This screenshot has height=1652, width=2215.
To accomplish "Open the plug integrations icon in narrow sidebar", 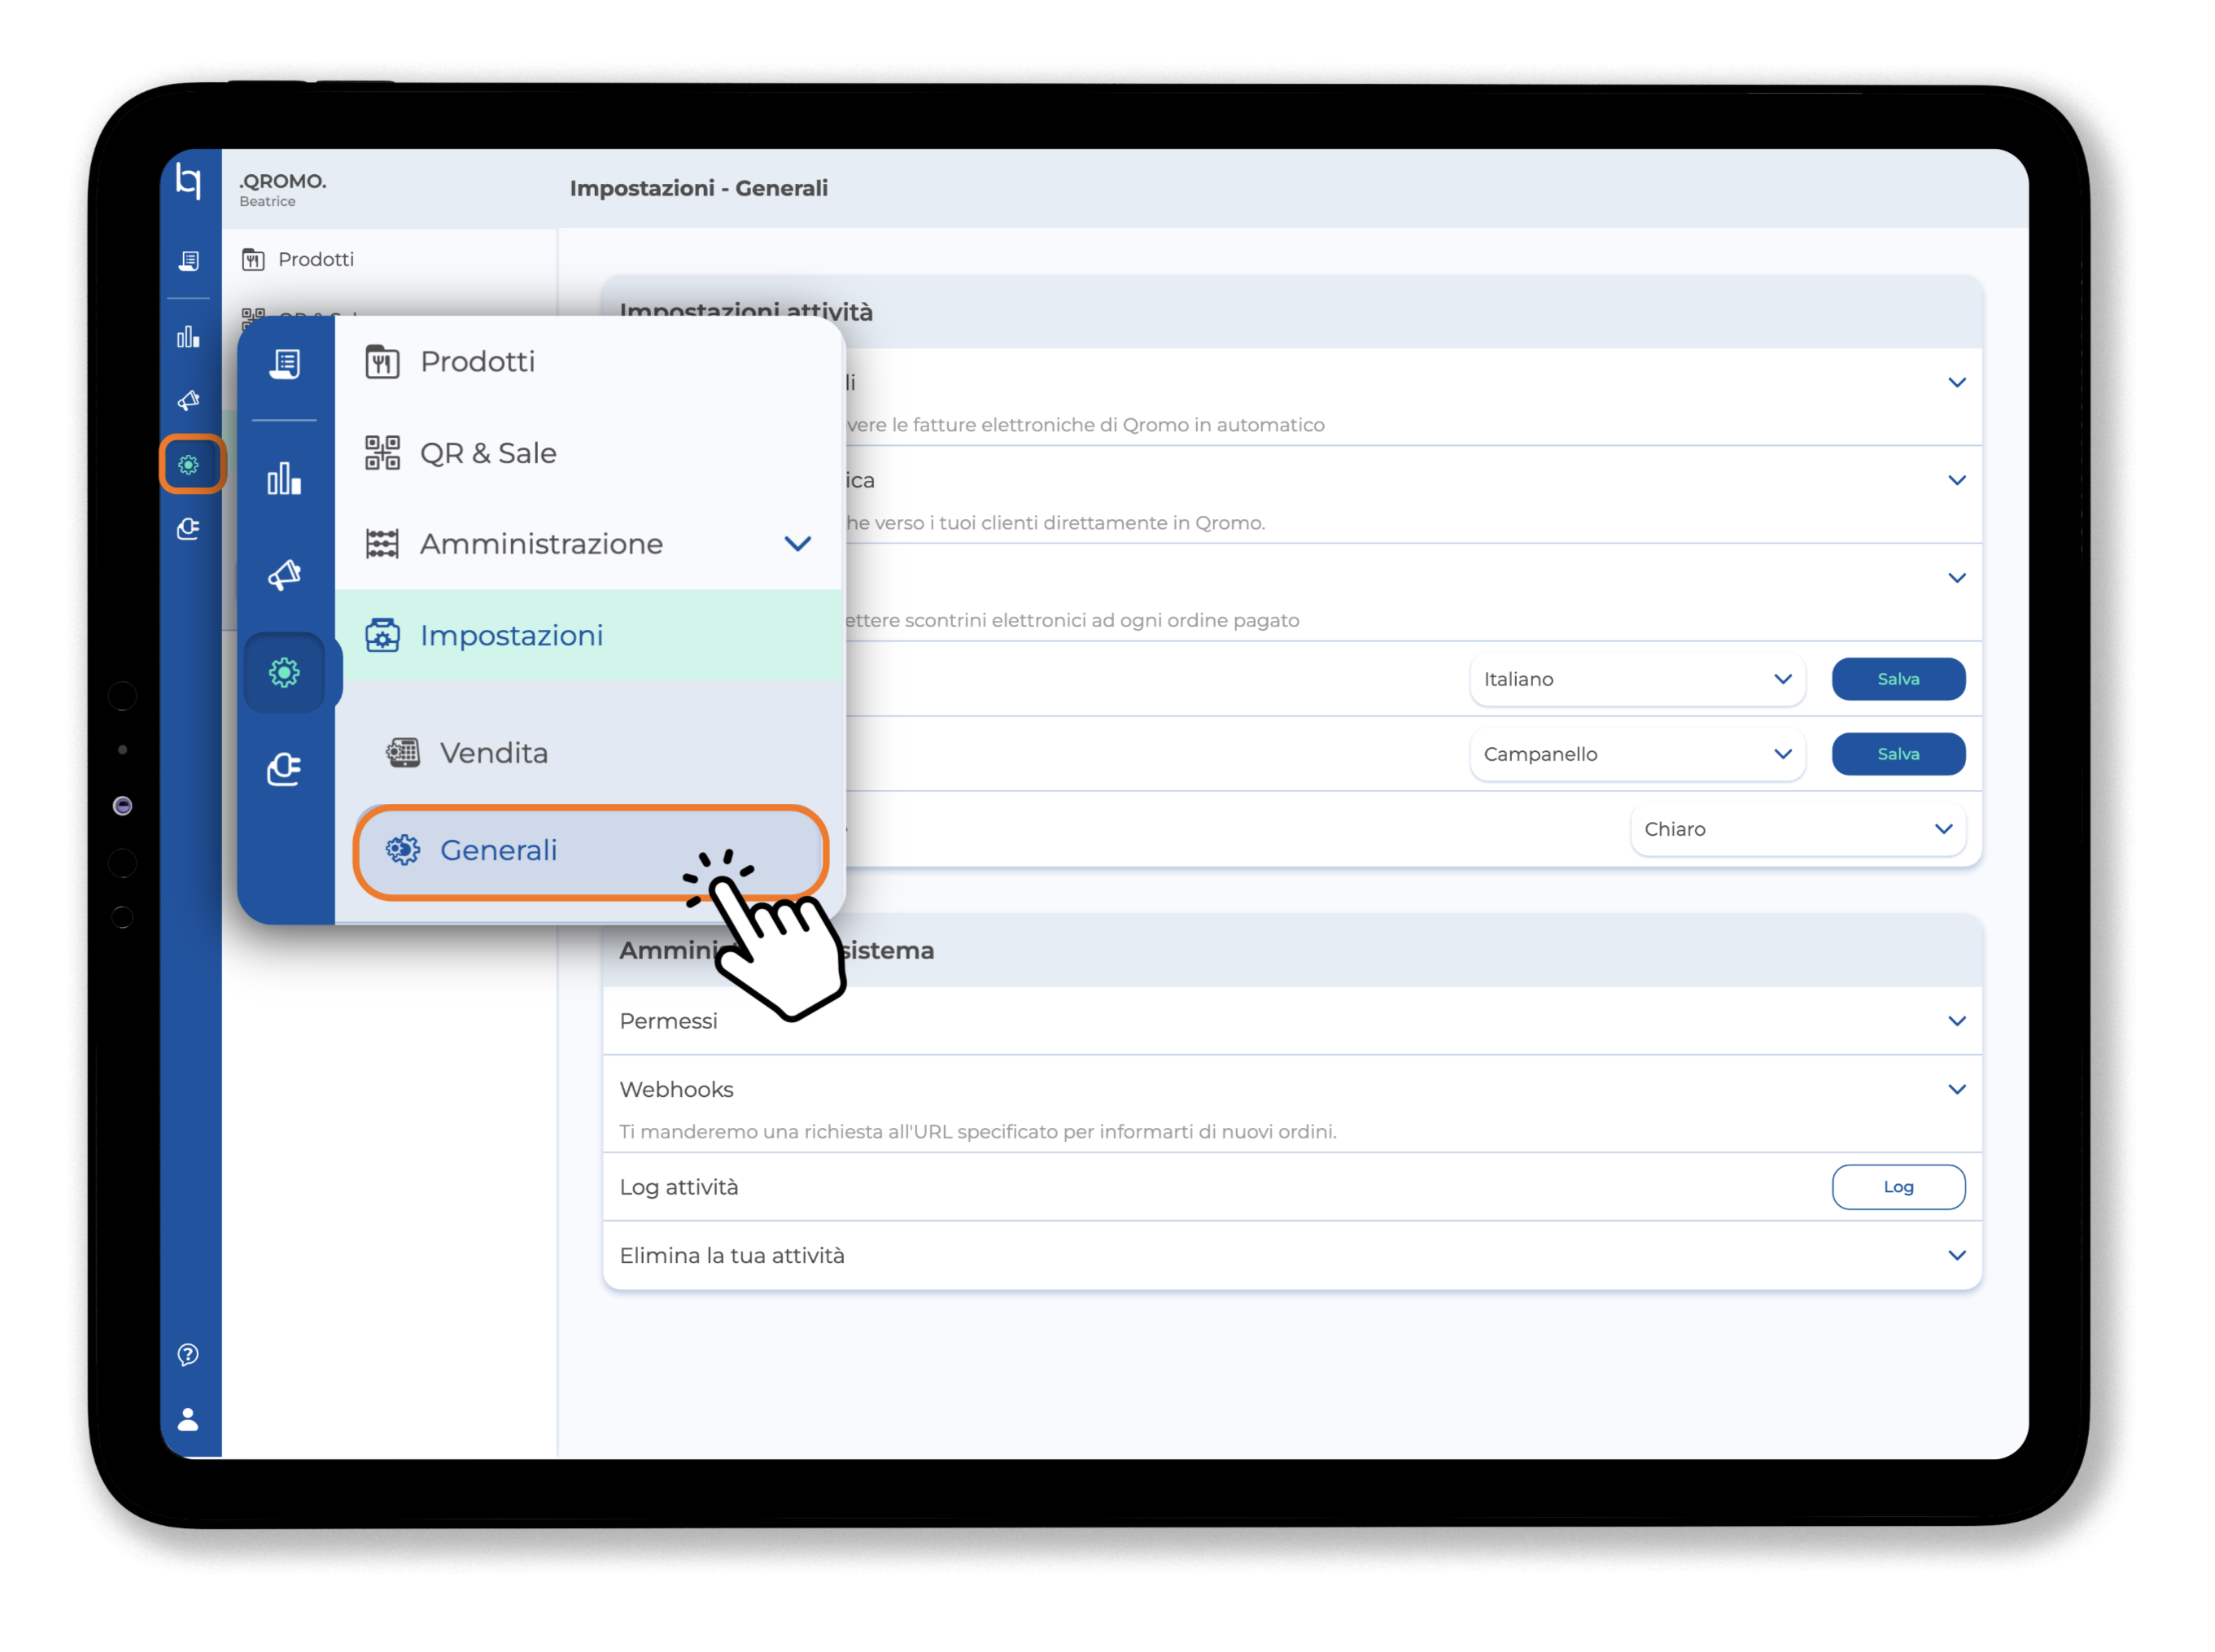I will [188, 529].
